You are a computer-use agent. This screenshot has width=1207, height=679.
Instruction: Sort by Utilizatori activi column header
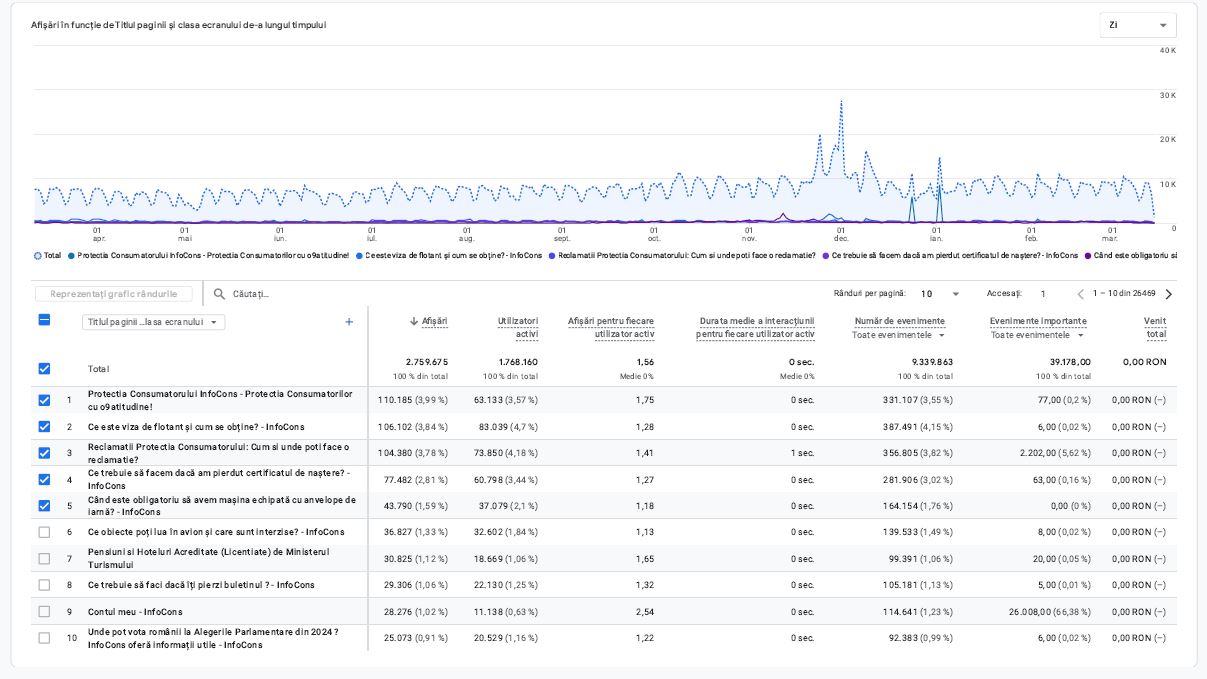point(517,327)
